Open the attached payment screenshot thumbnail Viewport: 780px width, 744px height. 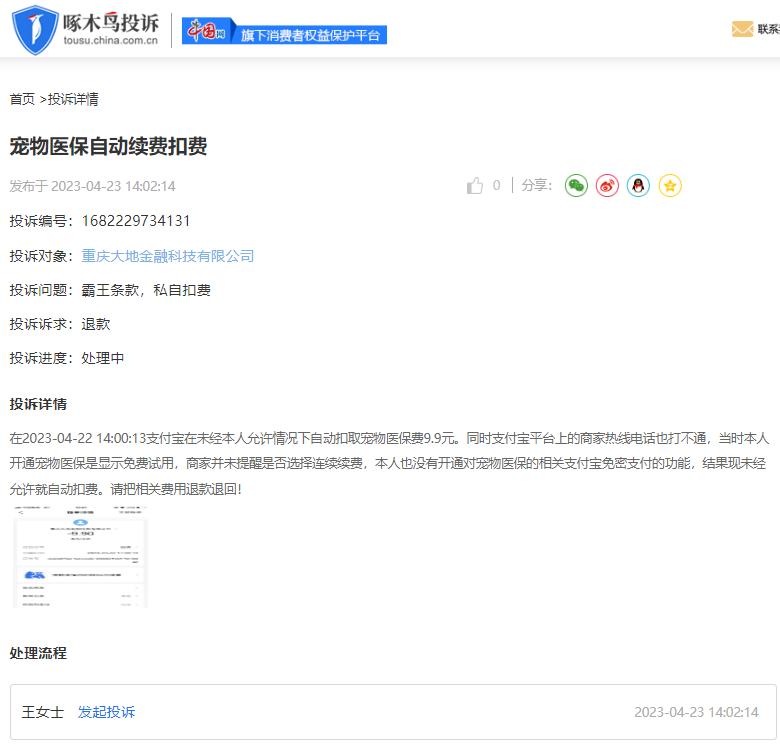pos(80,557)
